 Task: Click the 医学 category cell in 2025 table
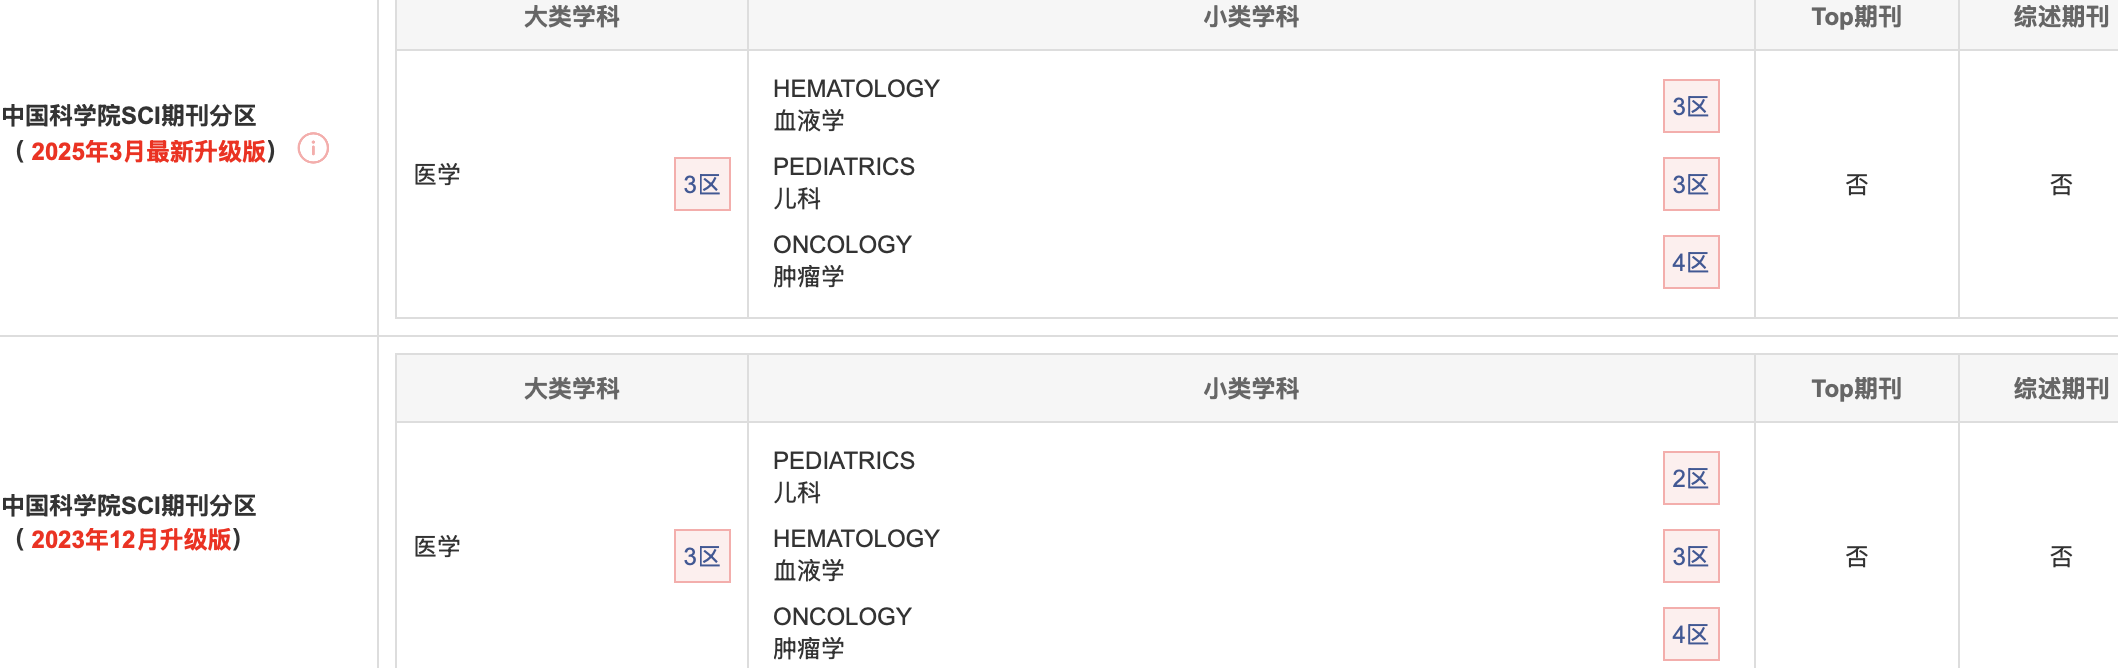coord(437,175)
